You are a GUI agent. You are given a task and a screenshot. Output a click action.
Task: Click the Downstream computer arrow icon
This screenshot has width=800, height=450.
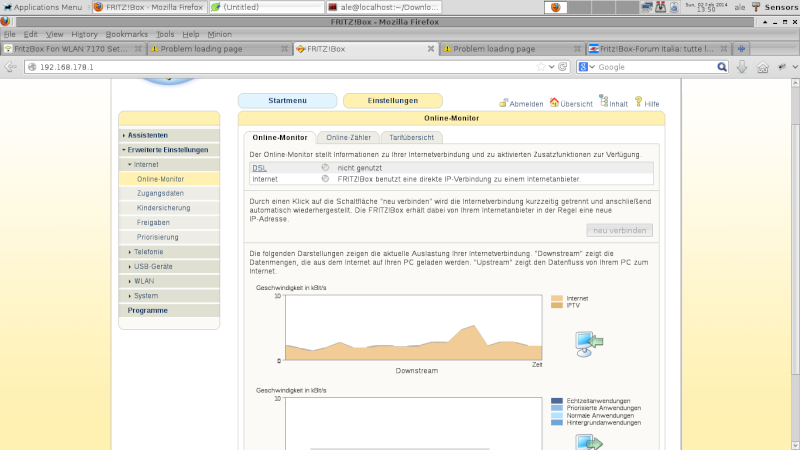[589, 343]
